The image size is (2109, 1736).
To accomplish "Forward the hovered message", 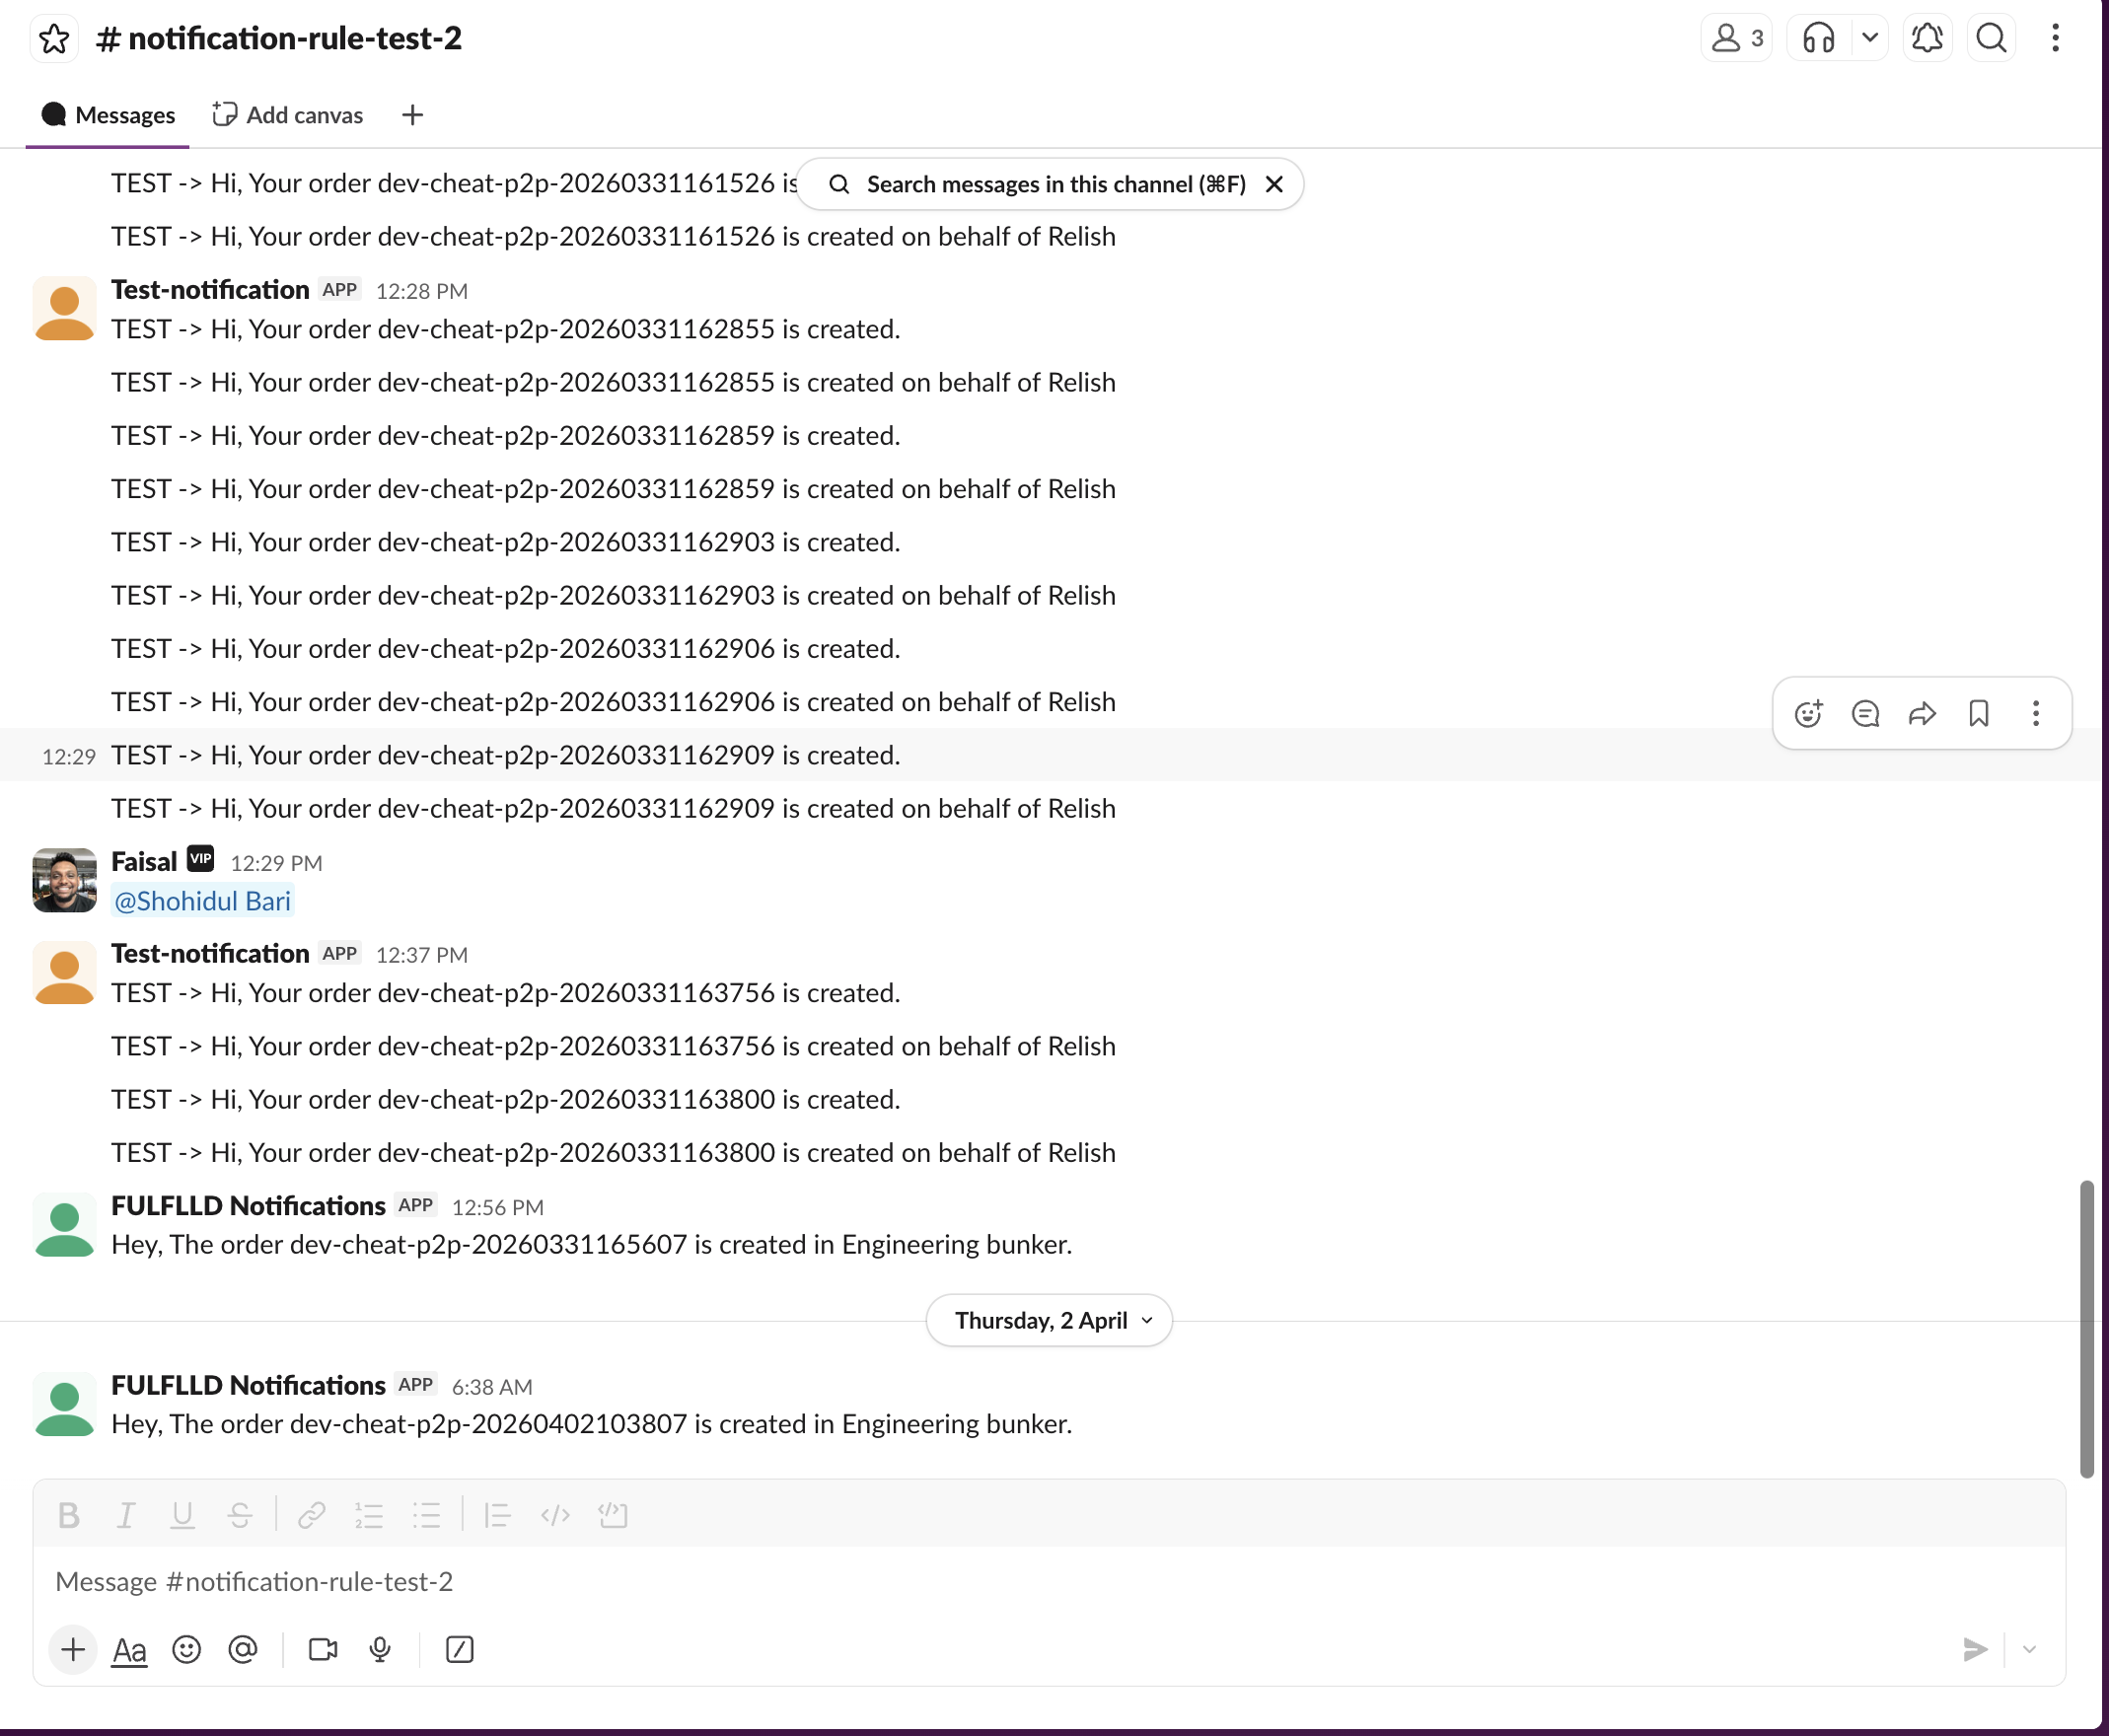I will (x=1922, y=713).
